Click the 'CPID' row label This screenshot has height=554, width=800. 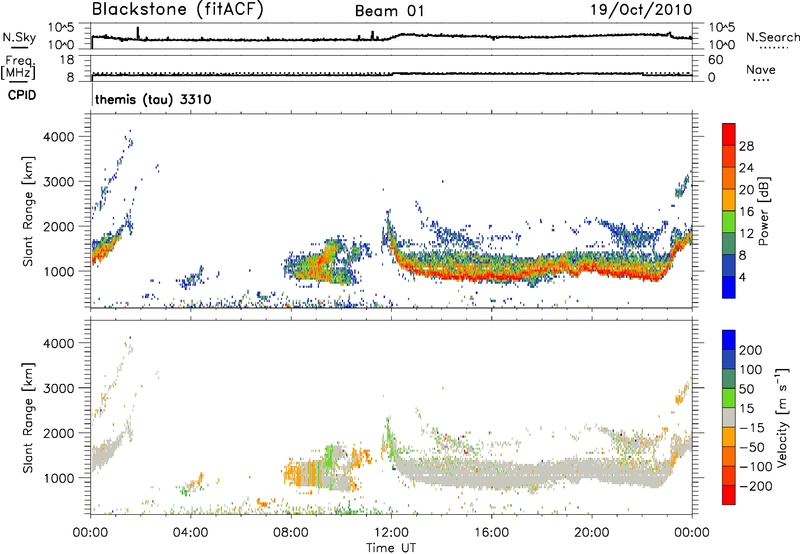click(22, 95)
